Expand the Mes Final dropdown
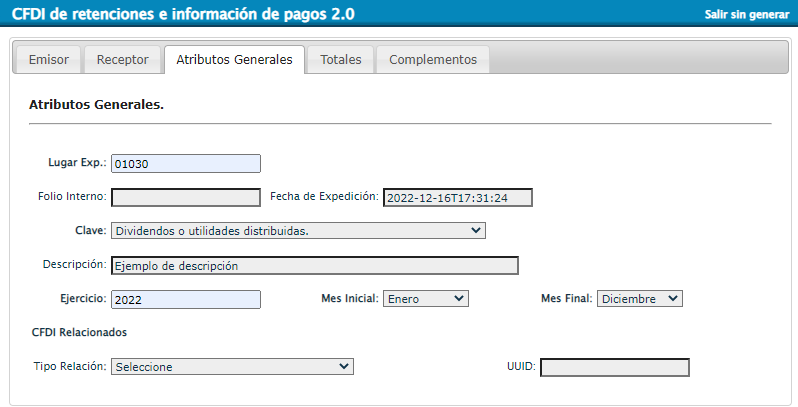This screenshot has height=407, width=798. 639,299
